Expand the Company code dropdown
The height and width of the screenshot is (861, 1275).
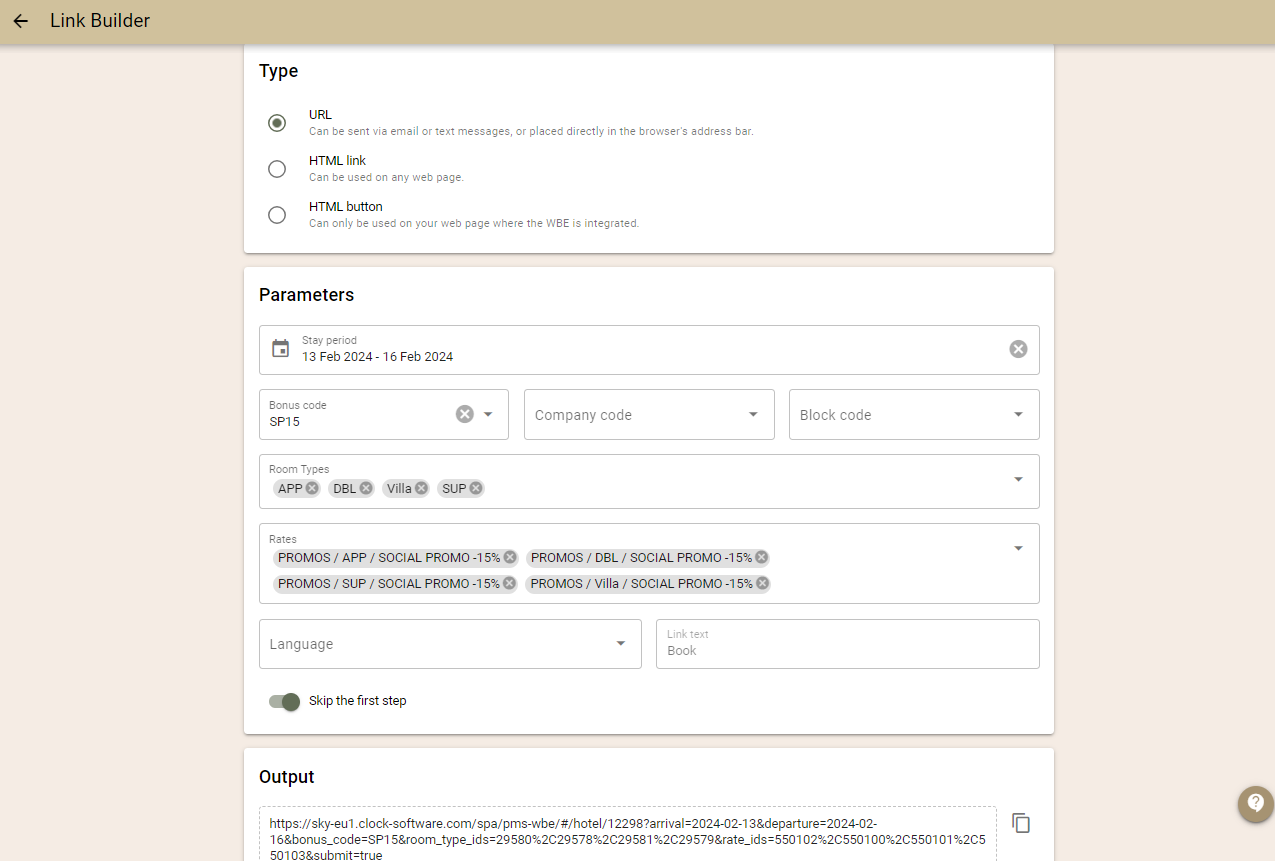(x=753, y=415)
